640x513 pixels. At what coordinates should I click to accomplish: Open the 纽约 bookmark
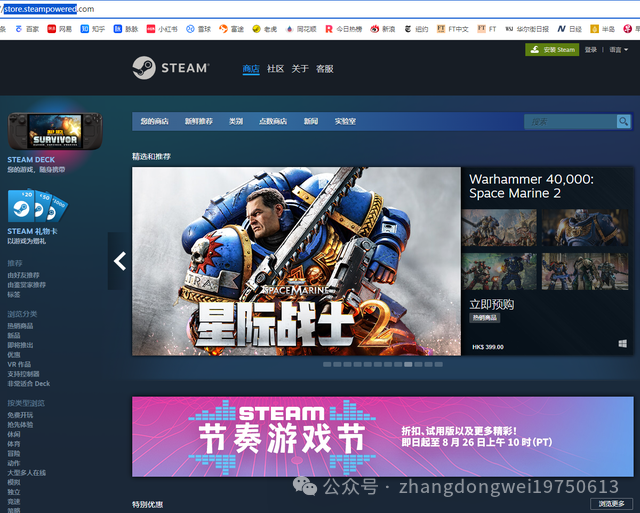click(416, 29)
